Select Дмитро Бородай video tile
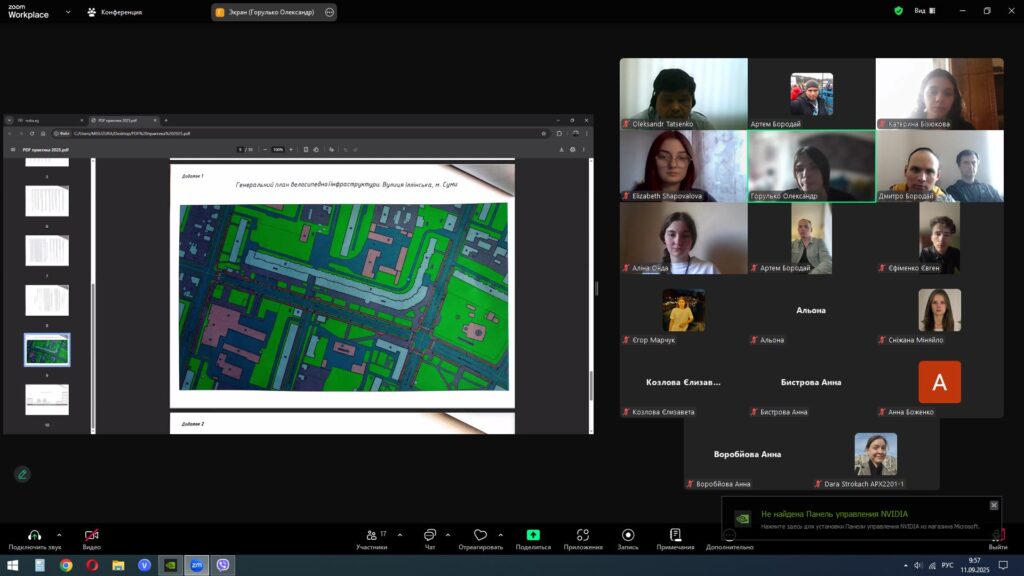 click(940, 166)
